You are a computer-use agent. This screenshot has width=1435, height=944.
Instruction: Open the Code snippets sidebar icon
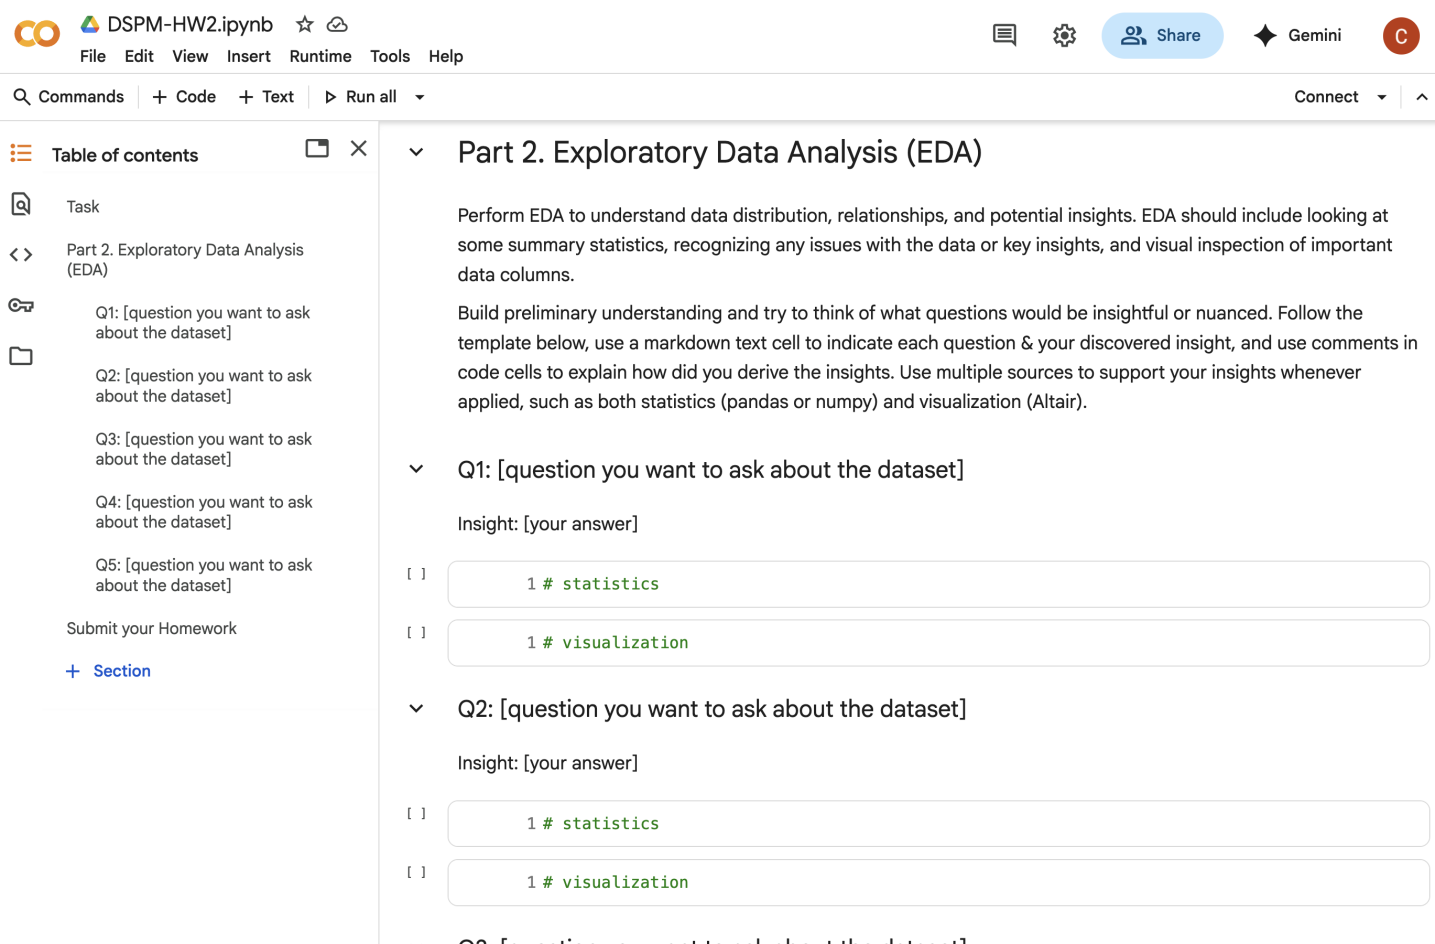[21, 255]
